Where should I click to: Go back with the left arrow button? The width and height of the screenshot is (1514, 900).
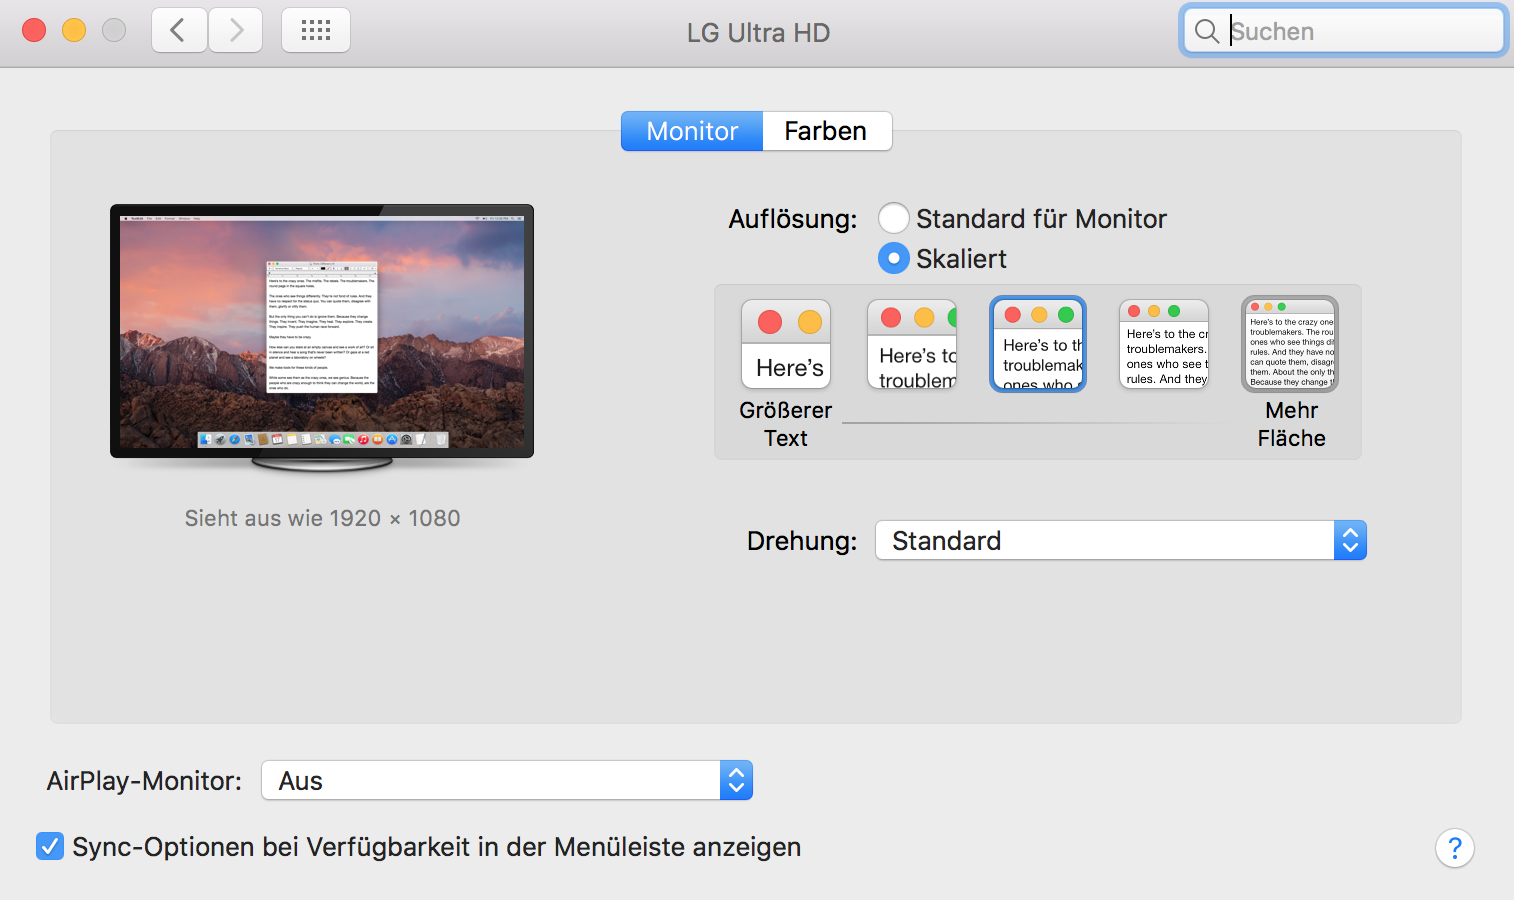tap(179, 30)
